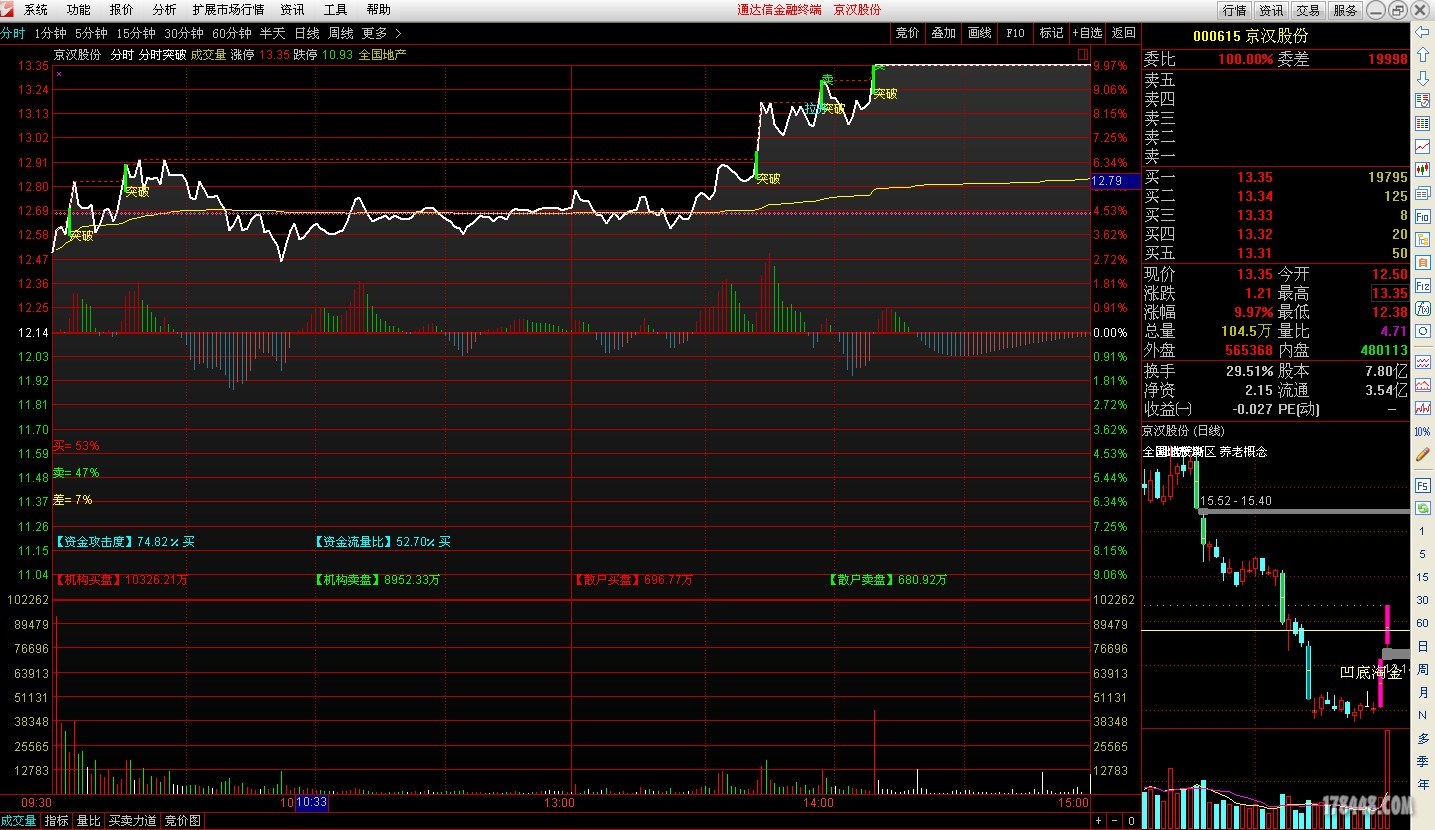The image size is (1435, 830).
Task: Click the up arrow icon in sidebar
Action: click(1422, 56)
